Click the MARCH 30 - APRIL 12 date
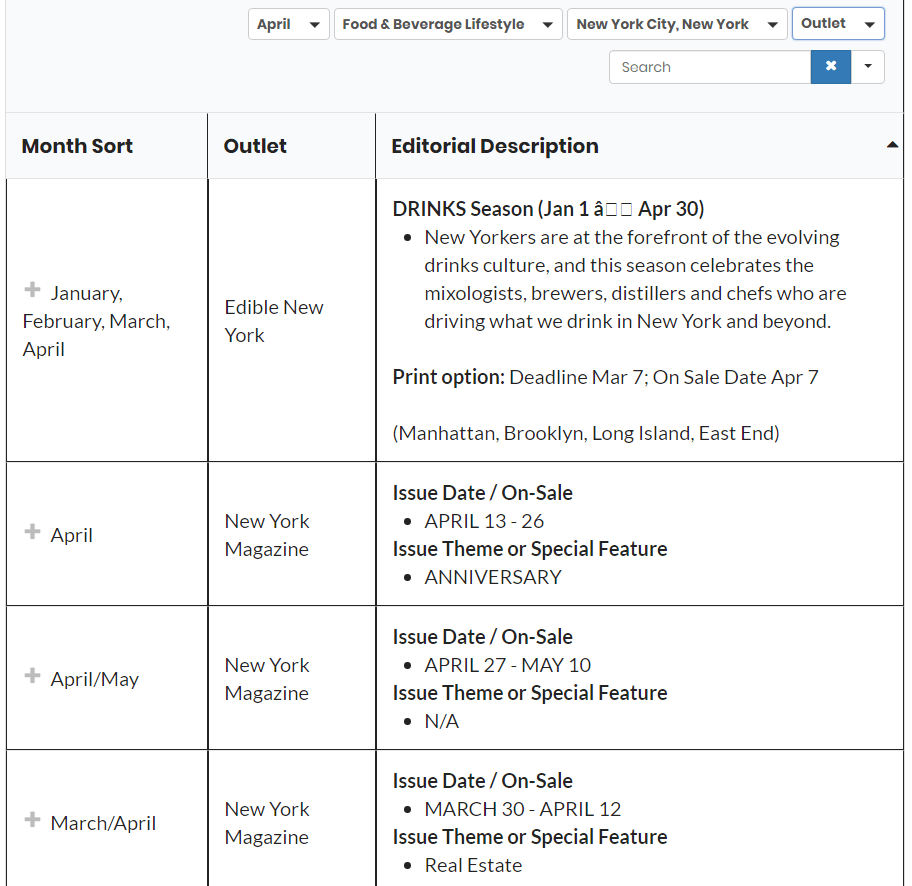This screenshot has width=912, height=886. coord(523,809)
